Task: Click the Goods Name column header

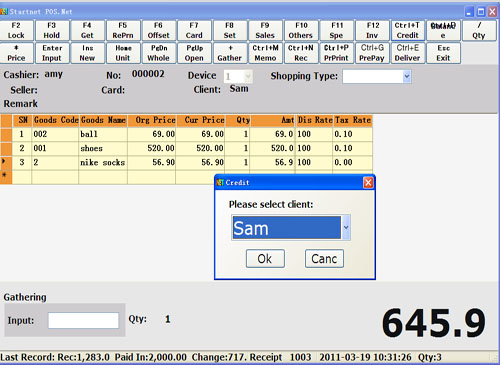Action: point(103,120)
